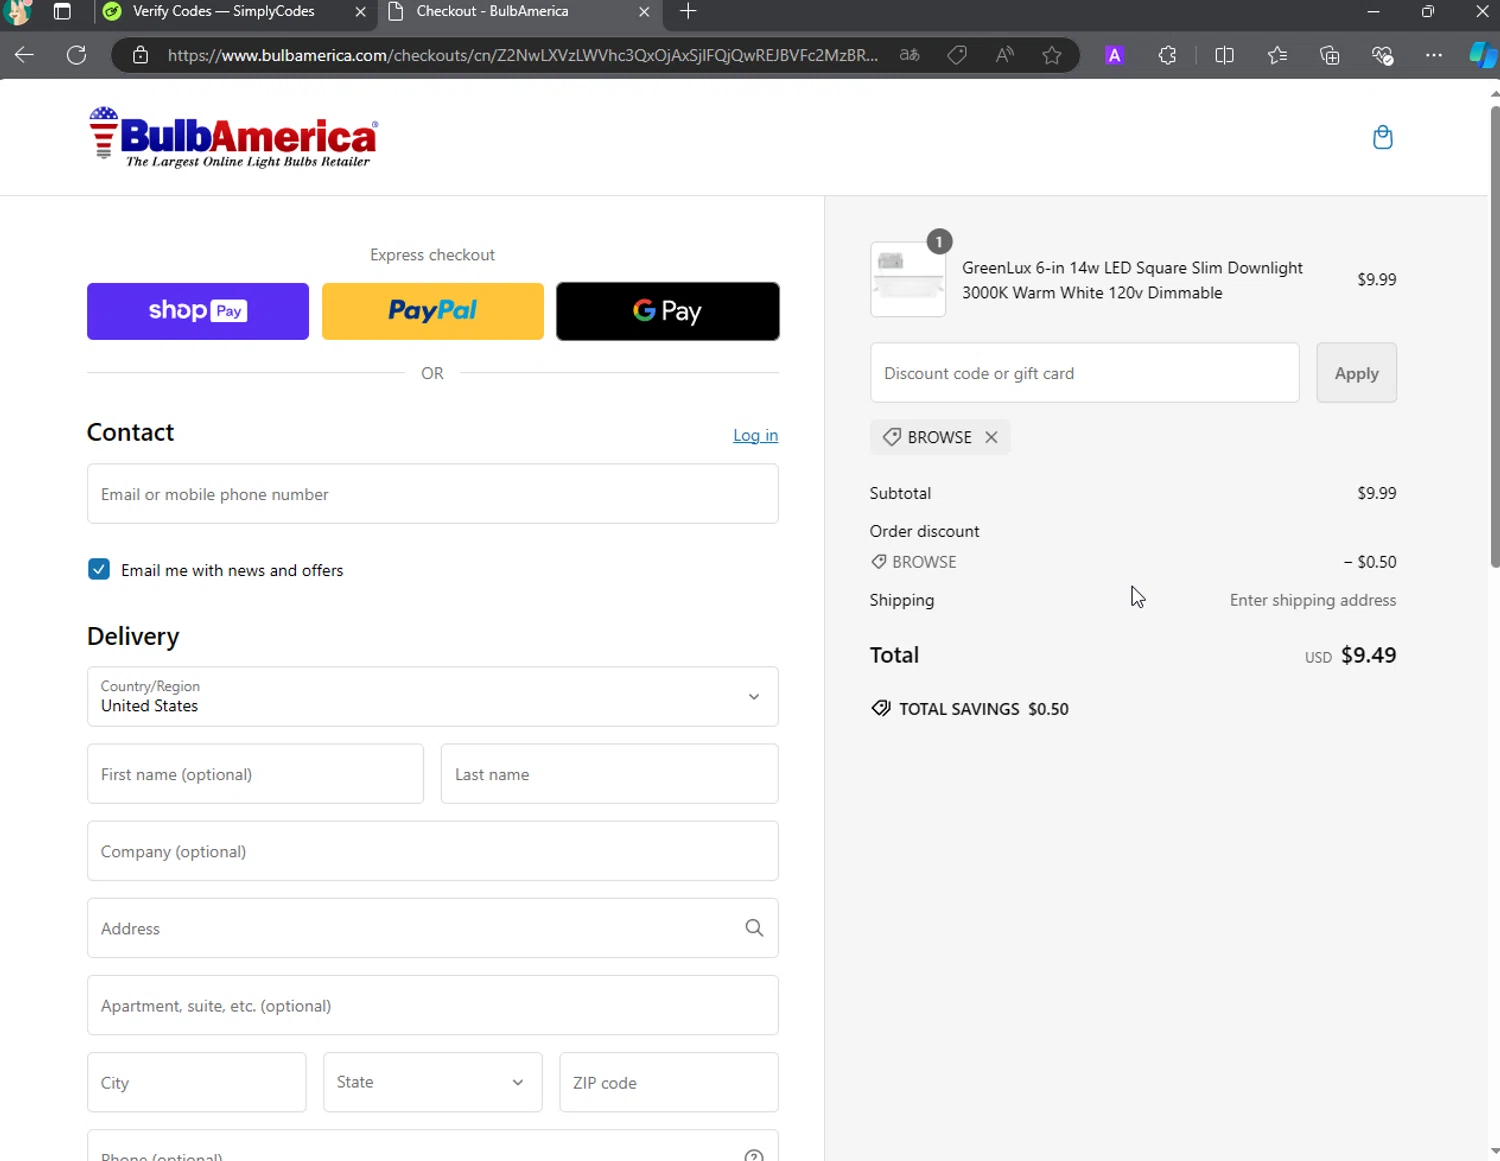Pay with PayPal button
1500x1161 pixels.
tap(433, 311)
